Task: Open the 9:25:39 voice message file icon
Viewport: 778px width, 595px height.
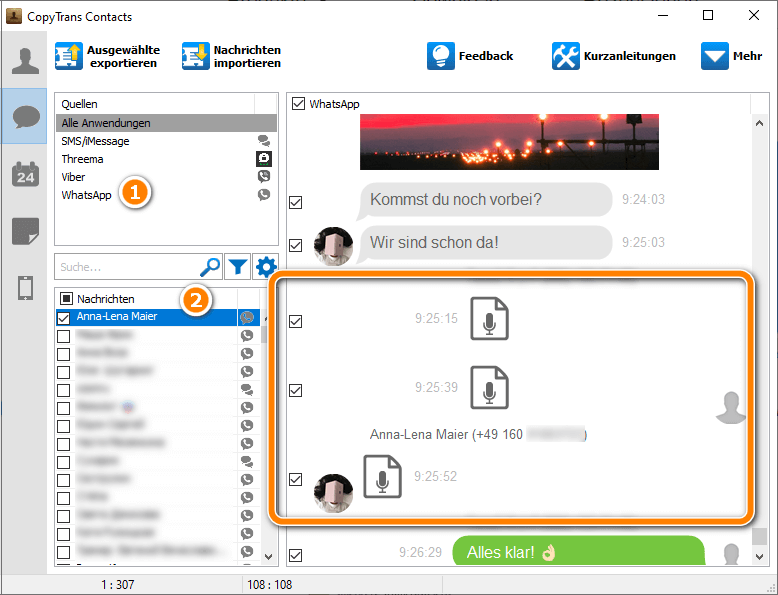Action: point(489,387)
